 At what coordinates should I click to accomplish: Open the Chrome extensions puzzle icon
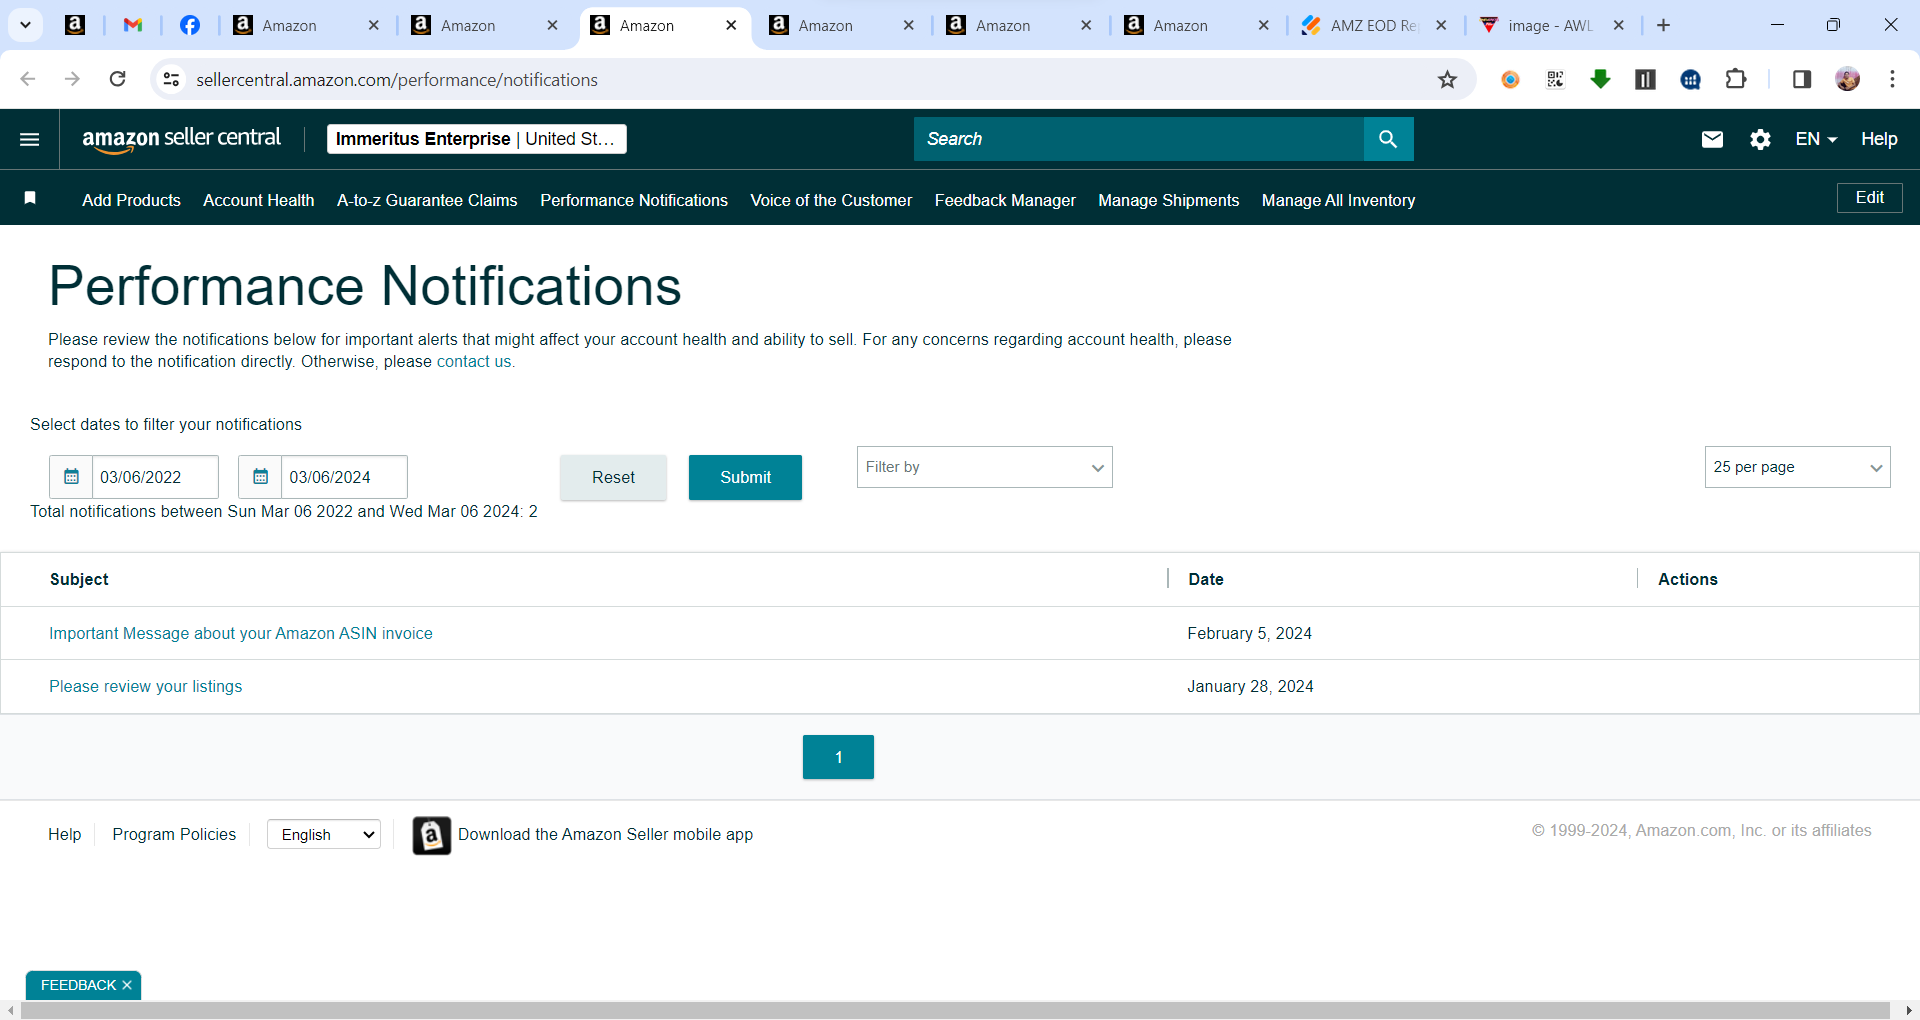(x=1736, y=79)
